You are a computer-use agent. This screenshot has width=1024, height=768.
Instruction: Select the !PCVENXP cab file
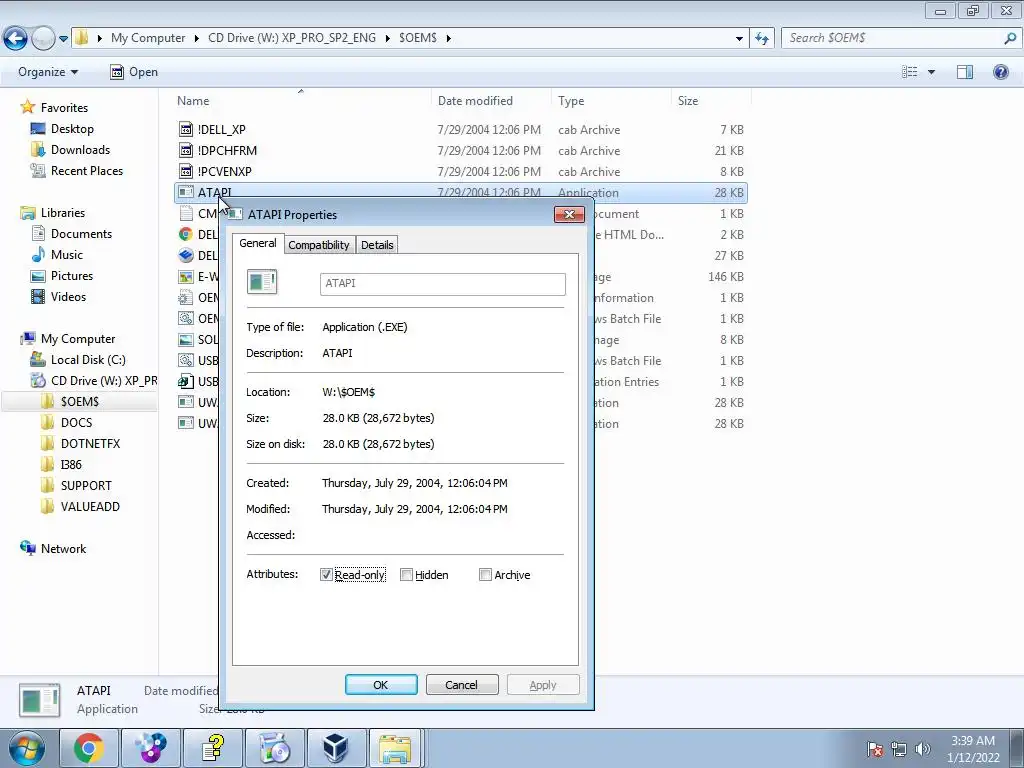point(461,171)
